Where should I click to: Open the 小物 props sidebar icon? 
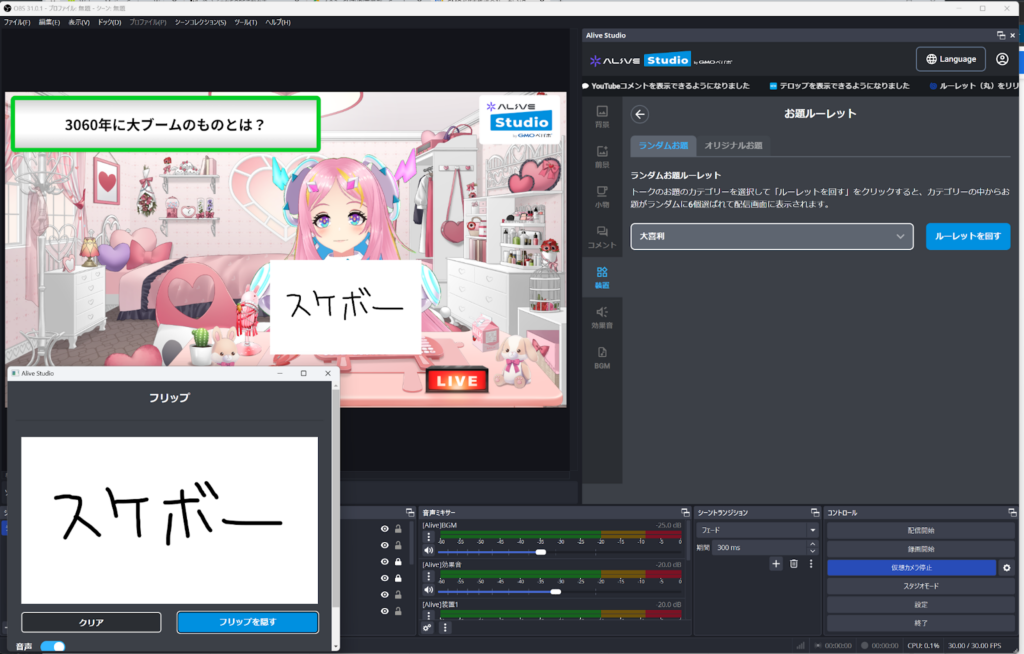(x=602, y=195)
